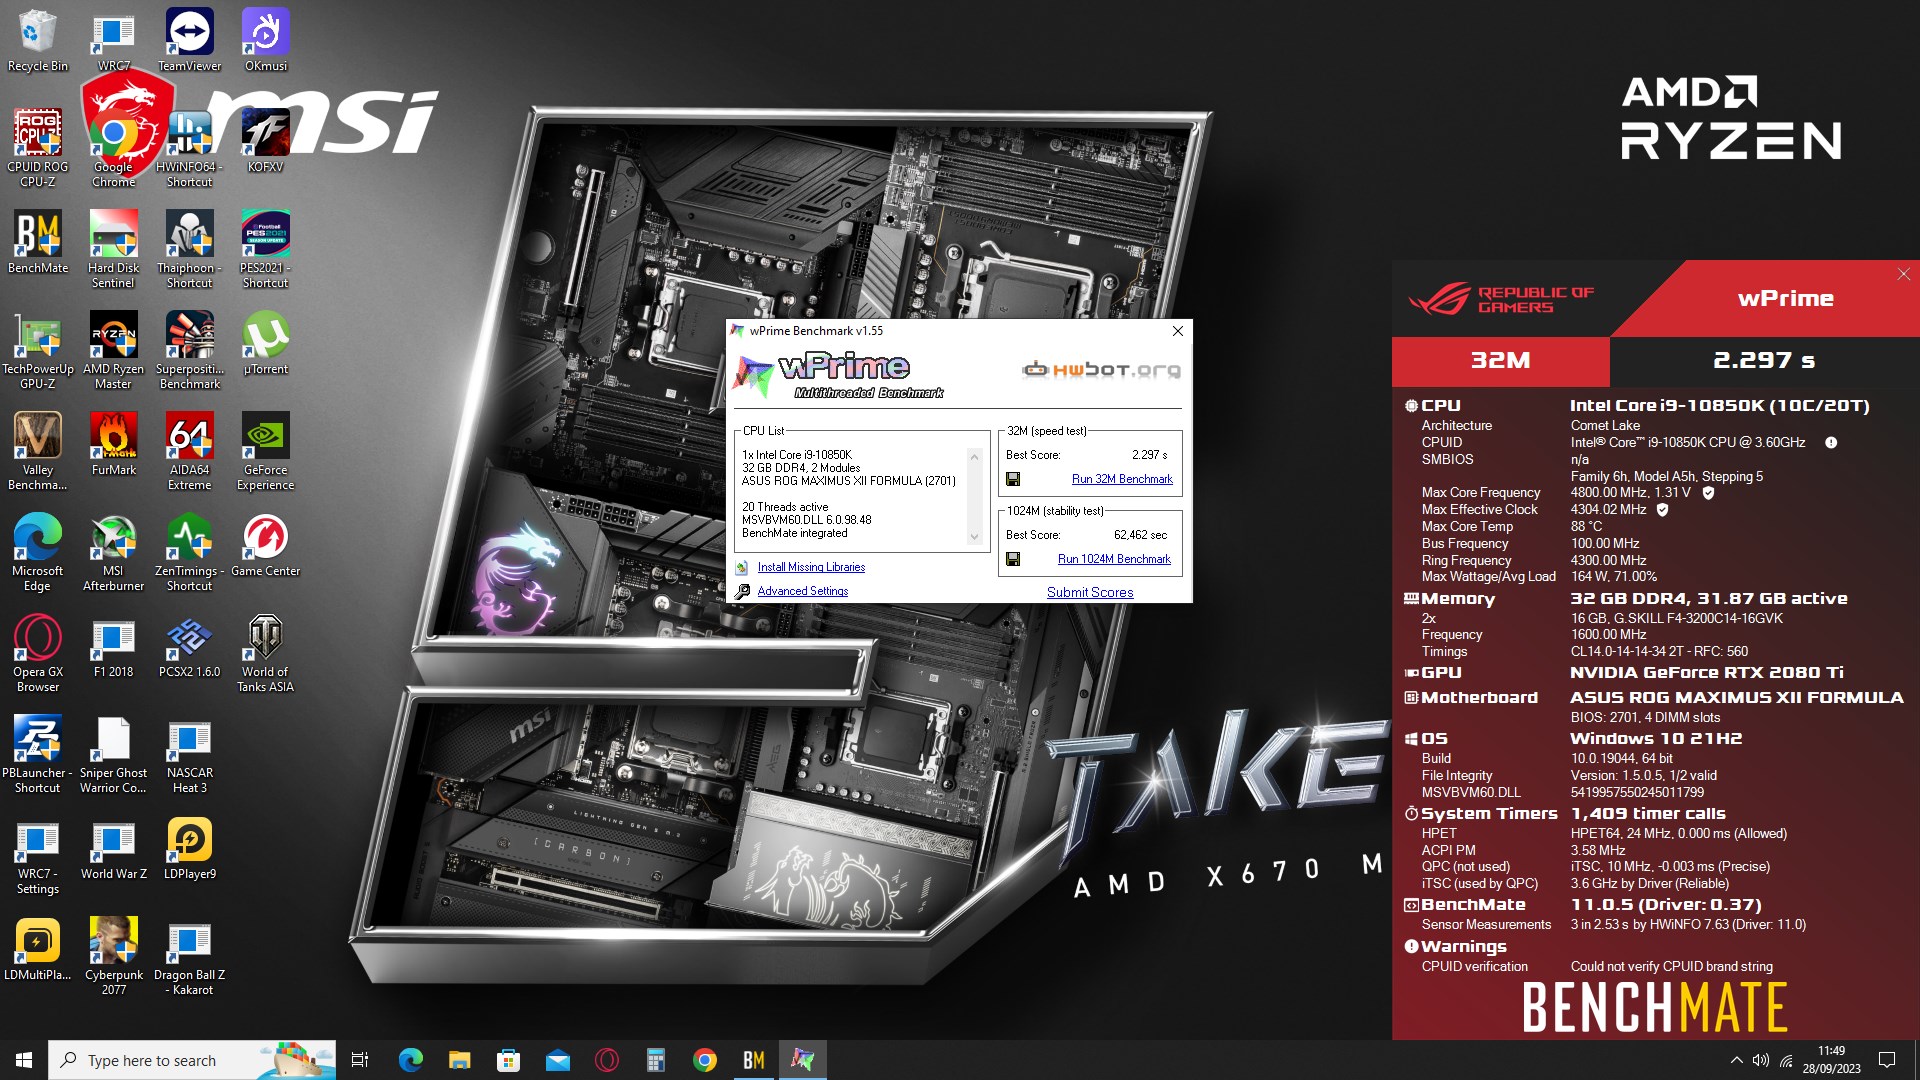
Task: Close the wPrime Benchmark window
Action: coord(1177,331)
